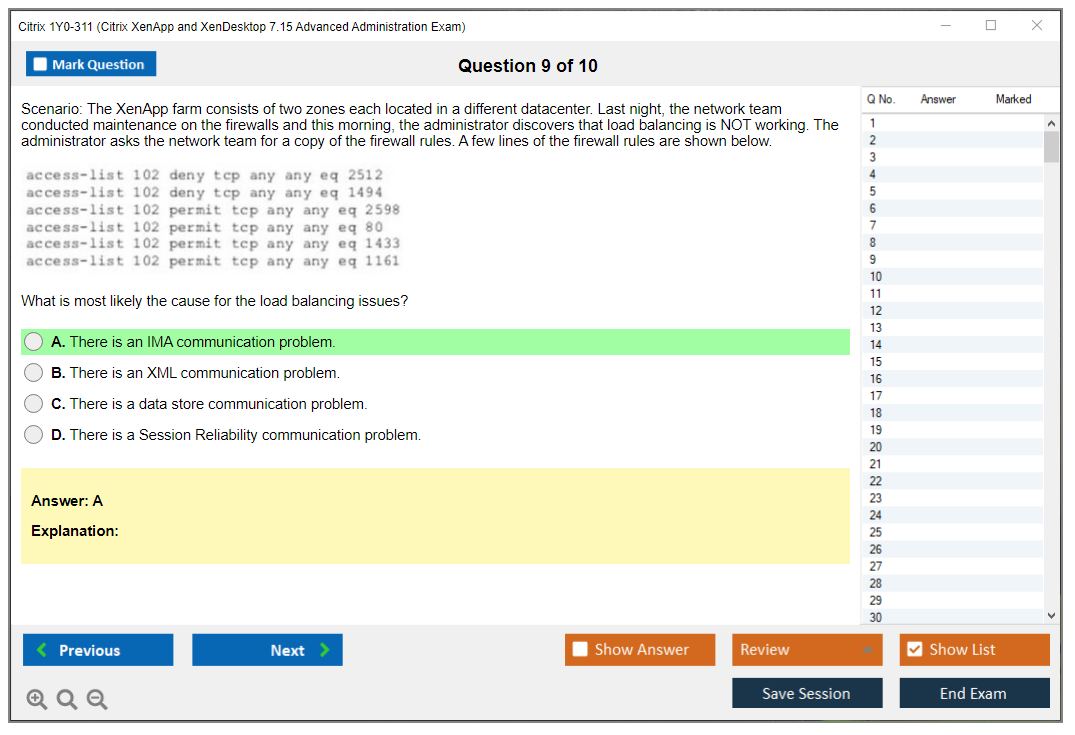Uncheck the Show List checkbox

click(914, 650)
